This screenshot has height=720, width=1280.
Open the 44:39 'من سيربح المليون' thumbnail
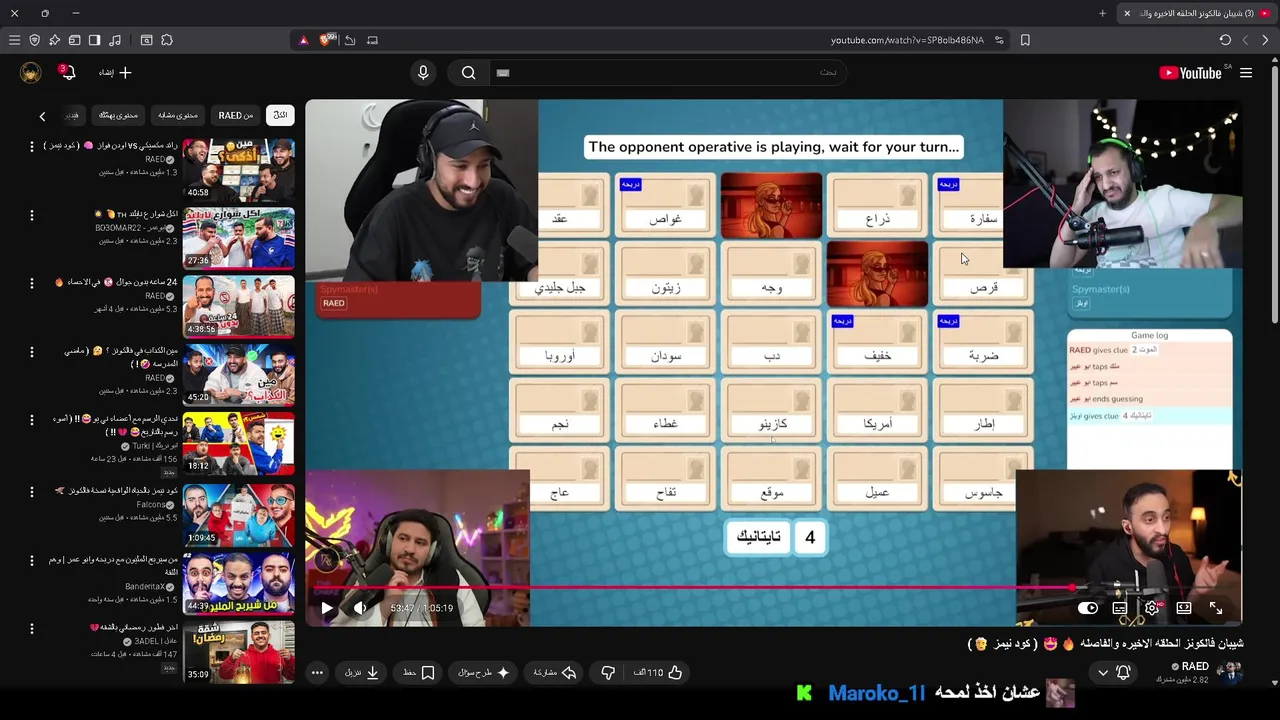[x=239, y=583]
